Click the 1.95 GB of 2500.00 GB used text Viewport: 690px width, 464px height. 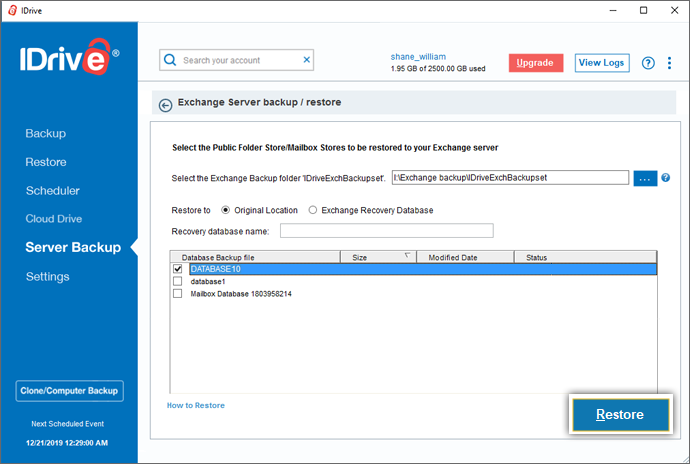pyautogui.click(x=438, y=69)
